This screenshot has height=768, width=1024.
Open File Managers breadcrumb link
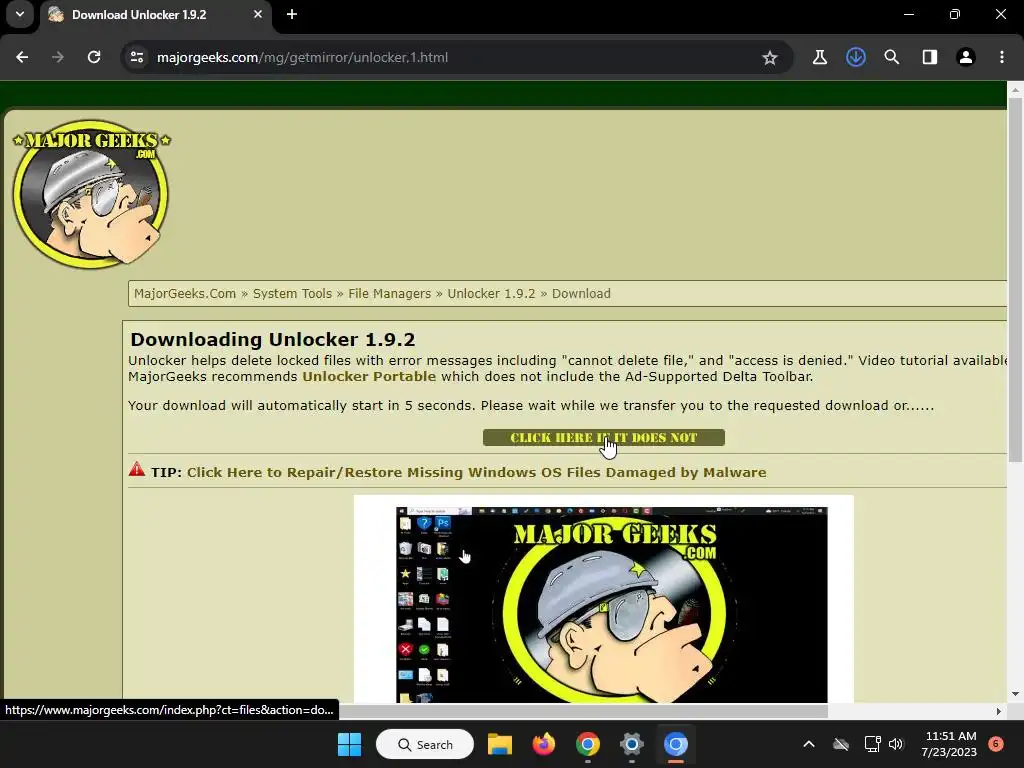(389, 294)
